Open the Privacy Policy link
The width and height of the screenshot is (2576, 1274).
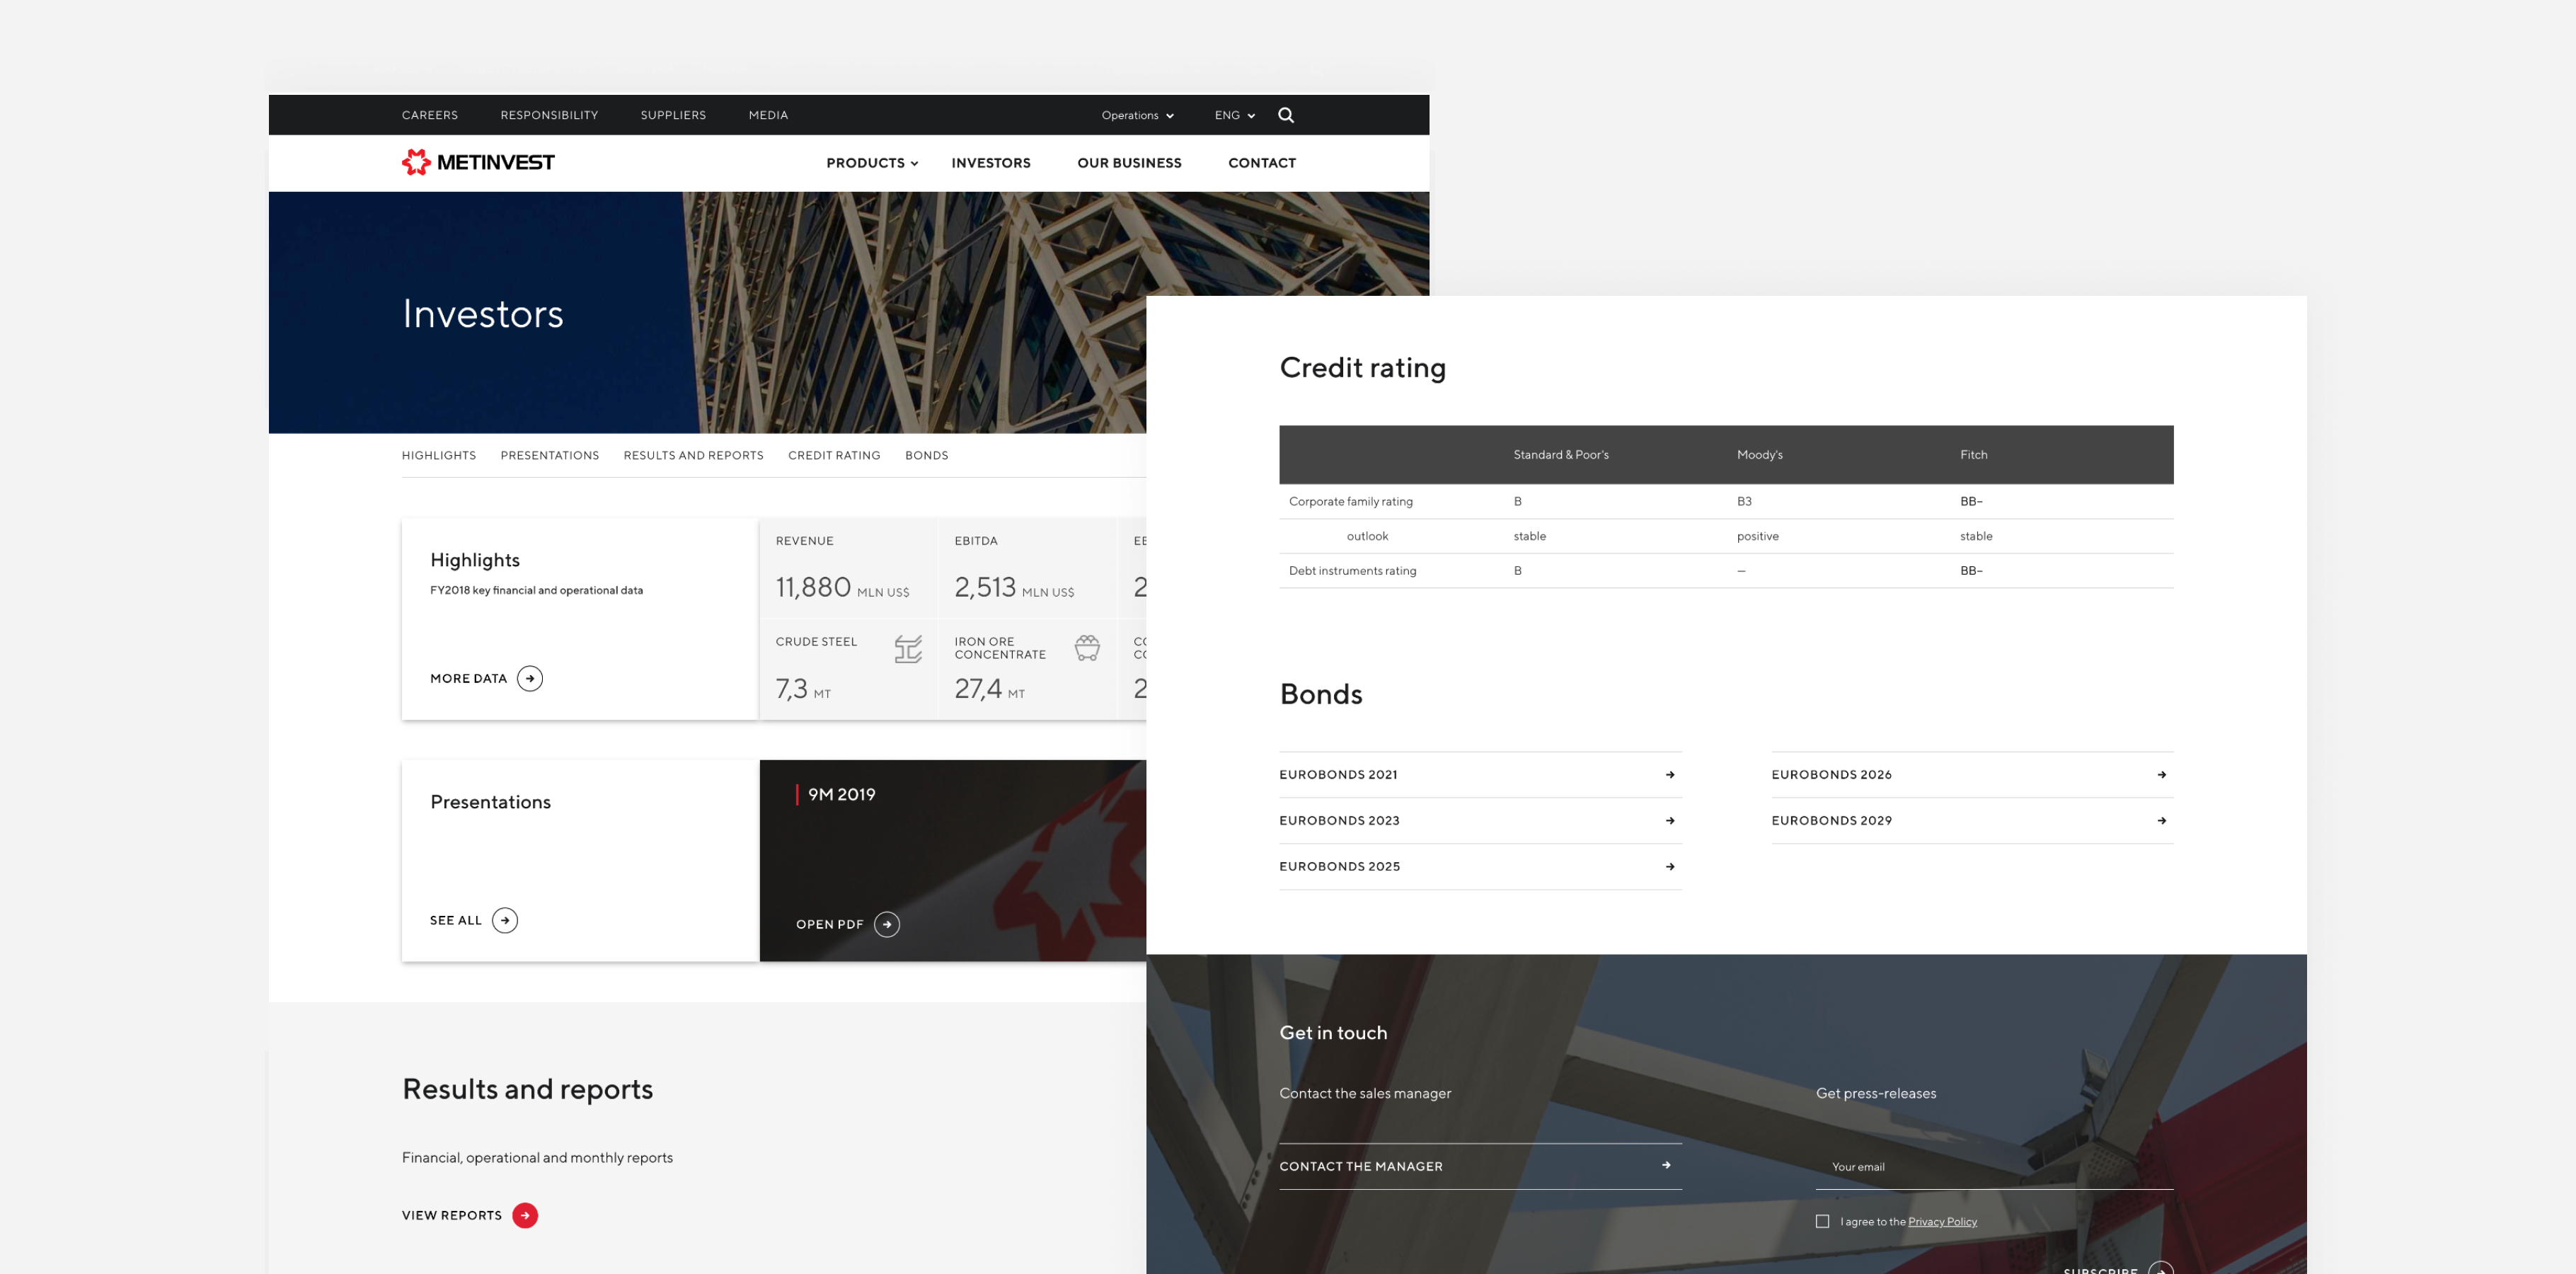coord(1942,1222)
